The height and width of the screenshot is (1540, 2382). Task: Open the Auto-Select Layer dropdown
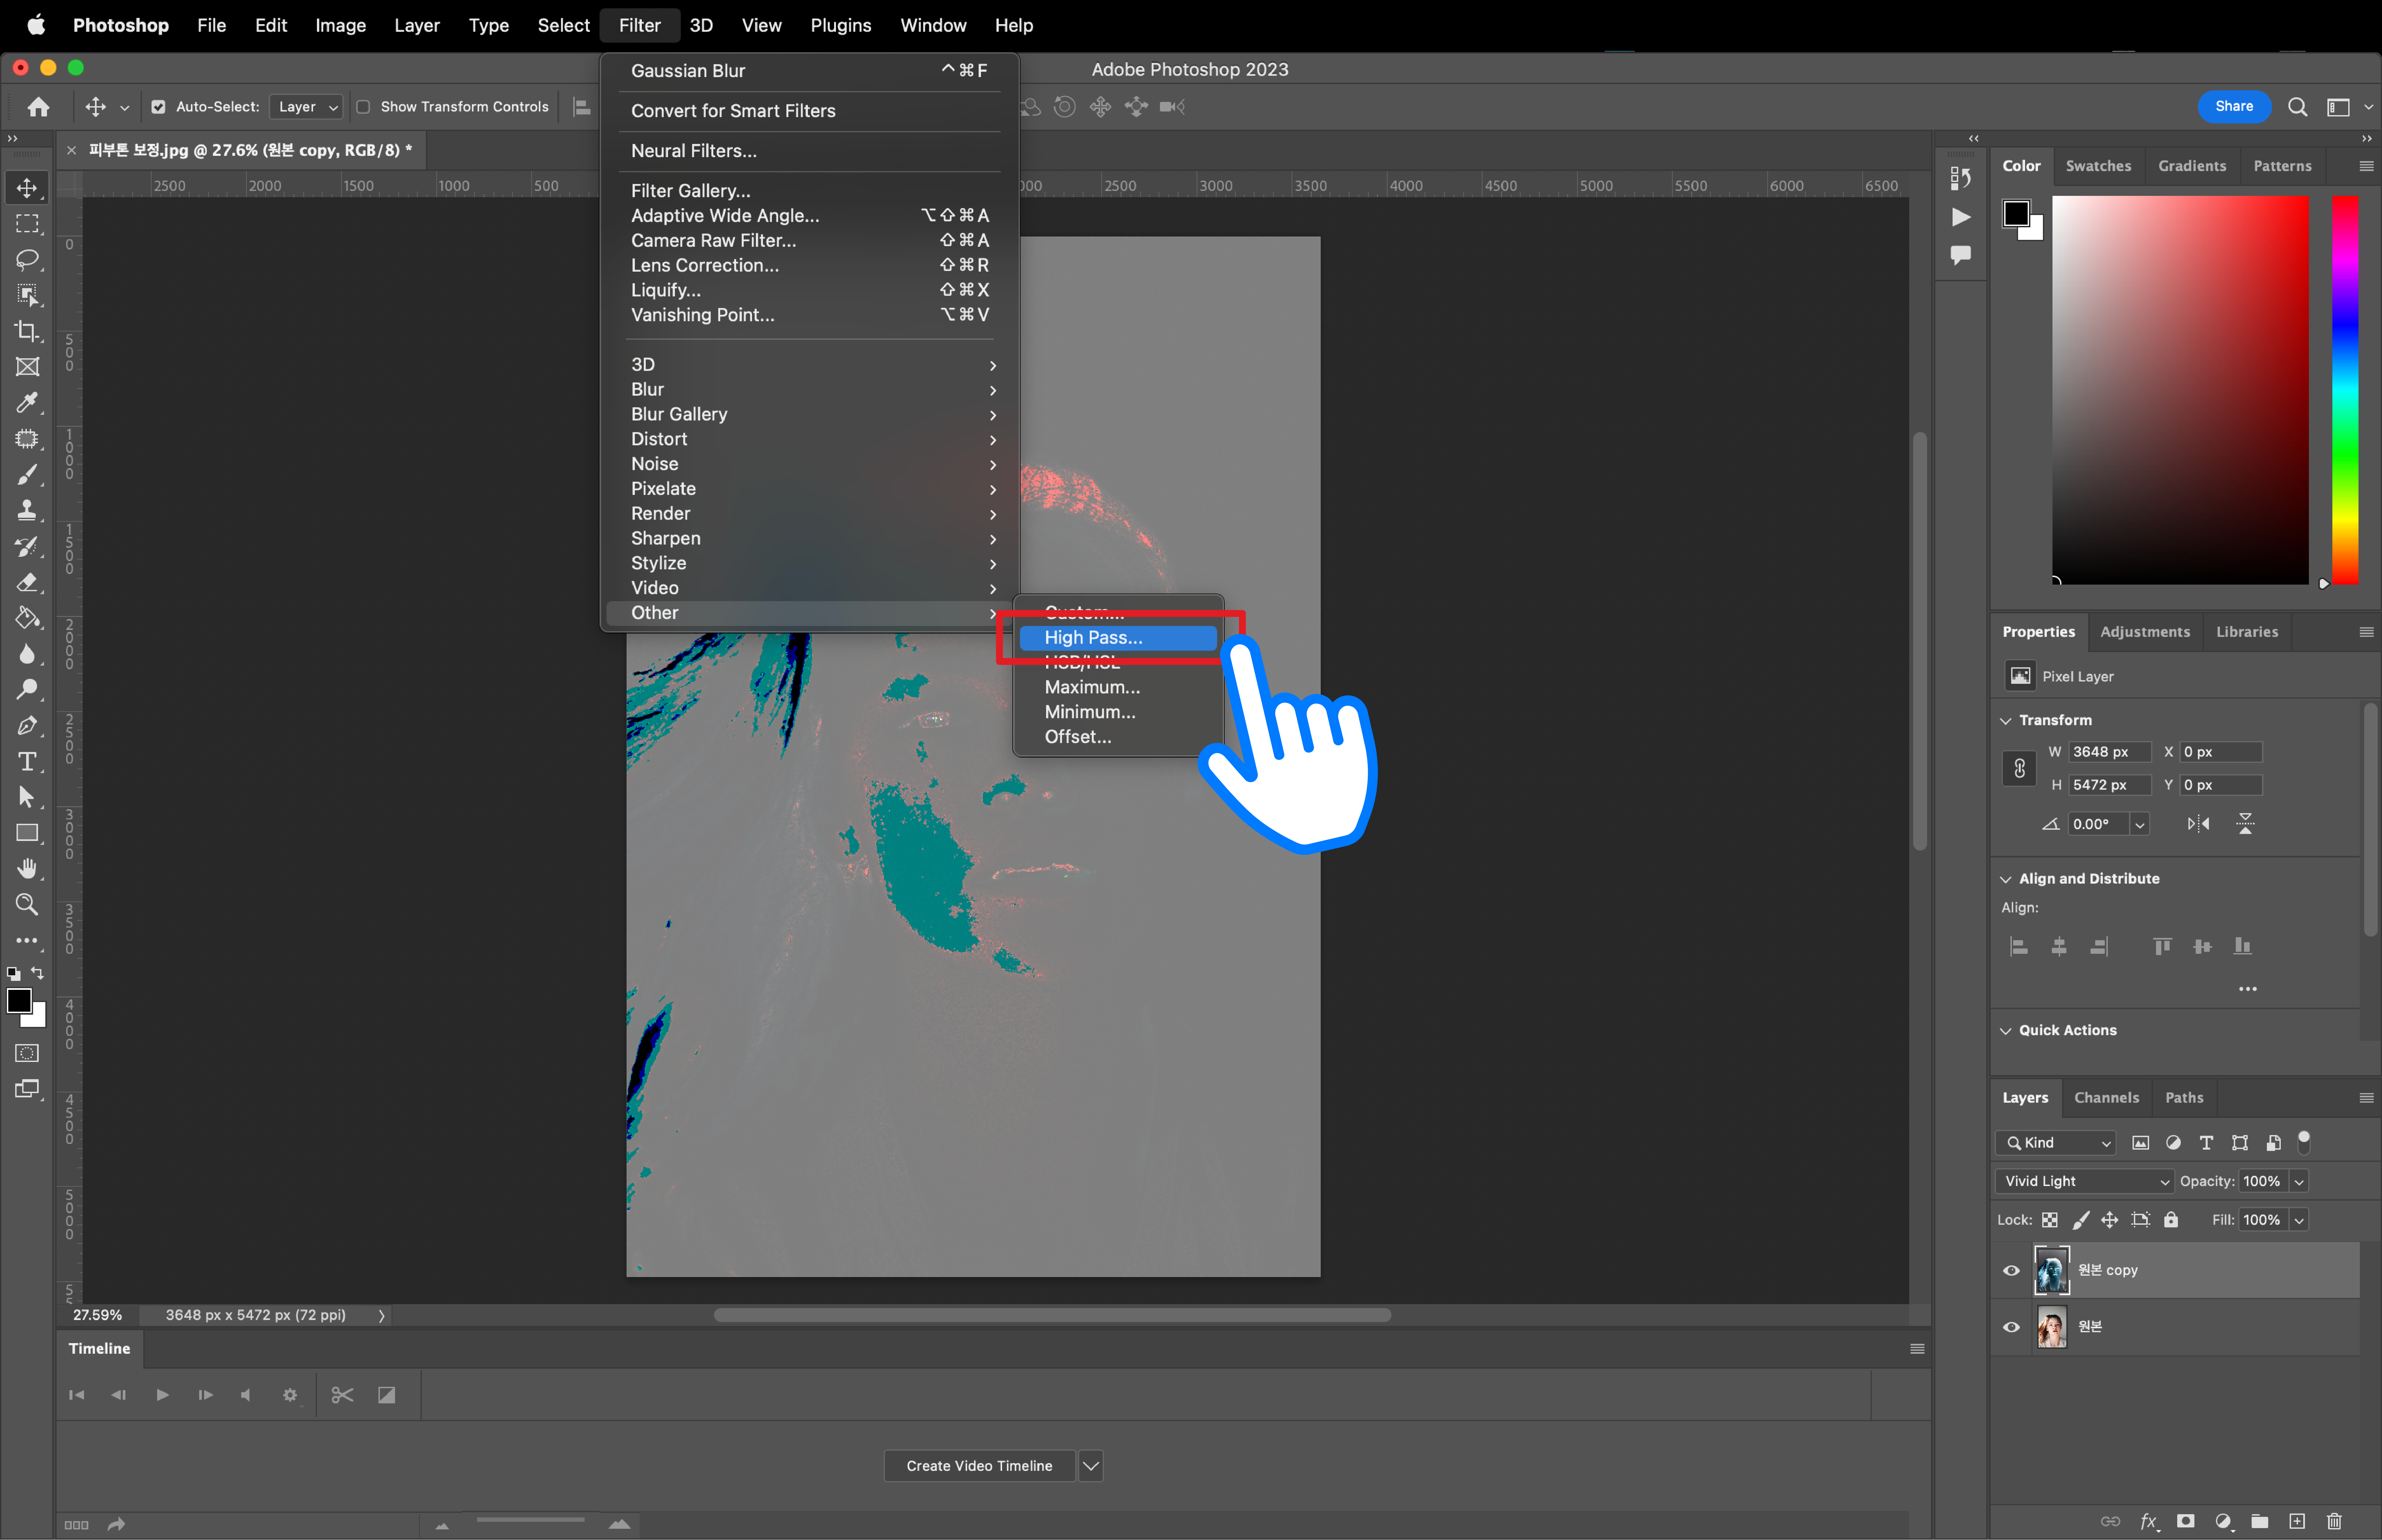click(x=306, y=107)
